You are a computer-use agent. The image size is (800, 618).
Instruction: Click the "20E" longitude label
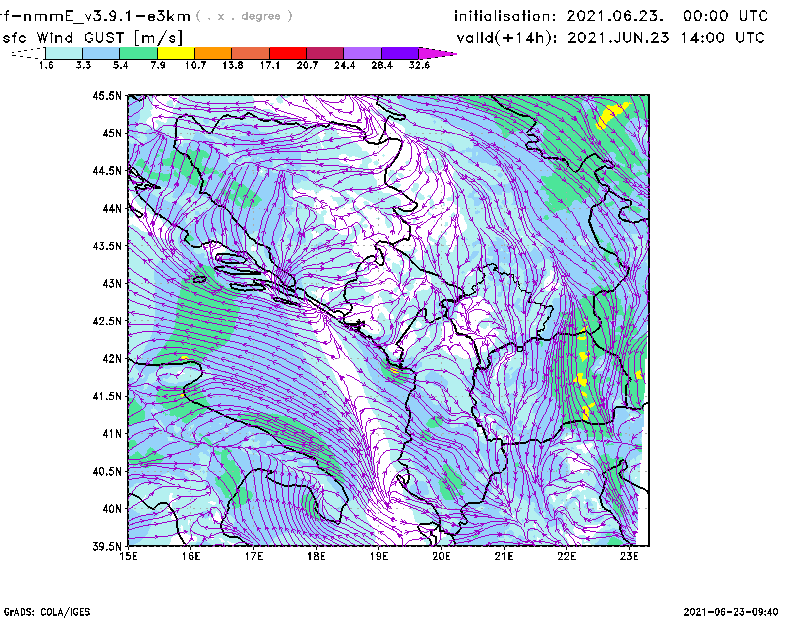(x=441, y=556)
